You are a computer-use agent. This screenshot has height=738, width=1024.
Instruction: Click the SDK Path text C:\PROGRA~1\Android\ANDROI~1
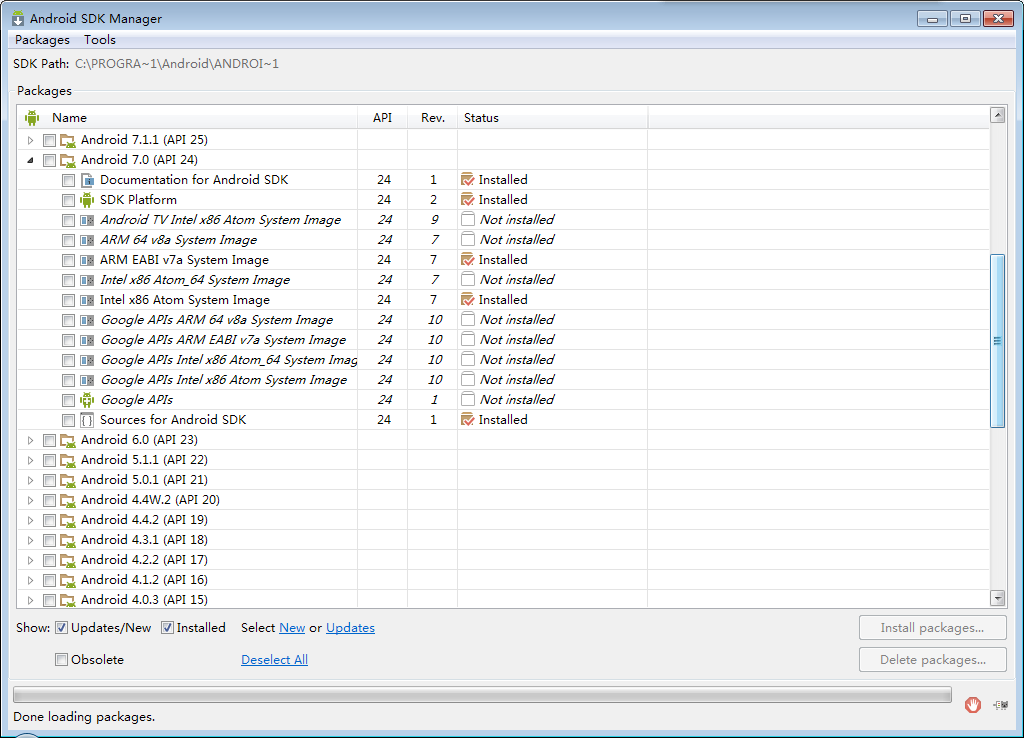[x=177, y=64]
